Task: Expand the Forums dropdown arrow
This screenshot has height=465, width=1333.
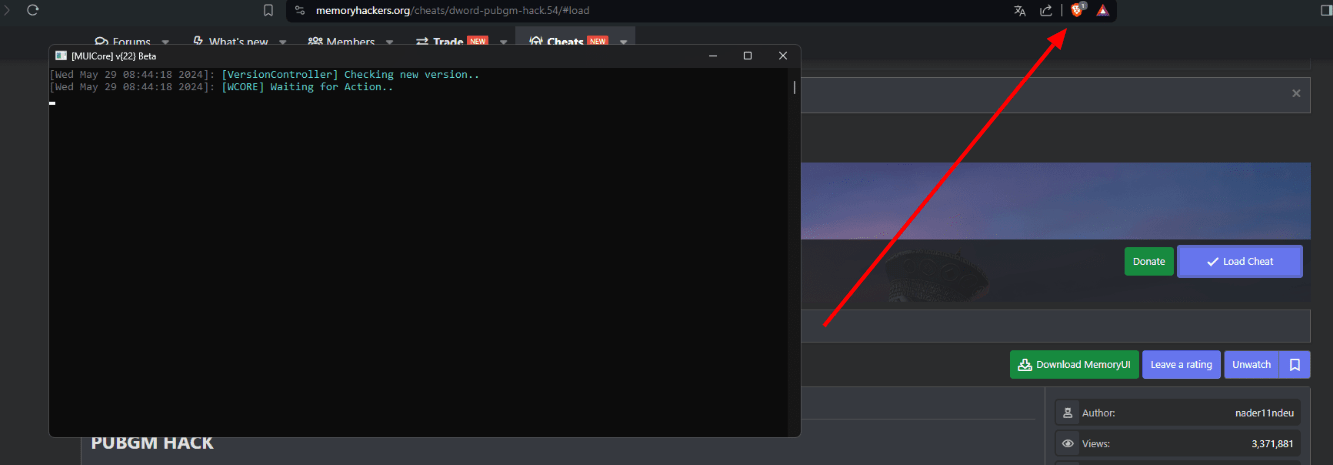Action: point(165,42)
